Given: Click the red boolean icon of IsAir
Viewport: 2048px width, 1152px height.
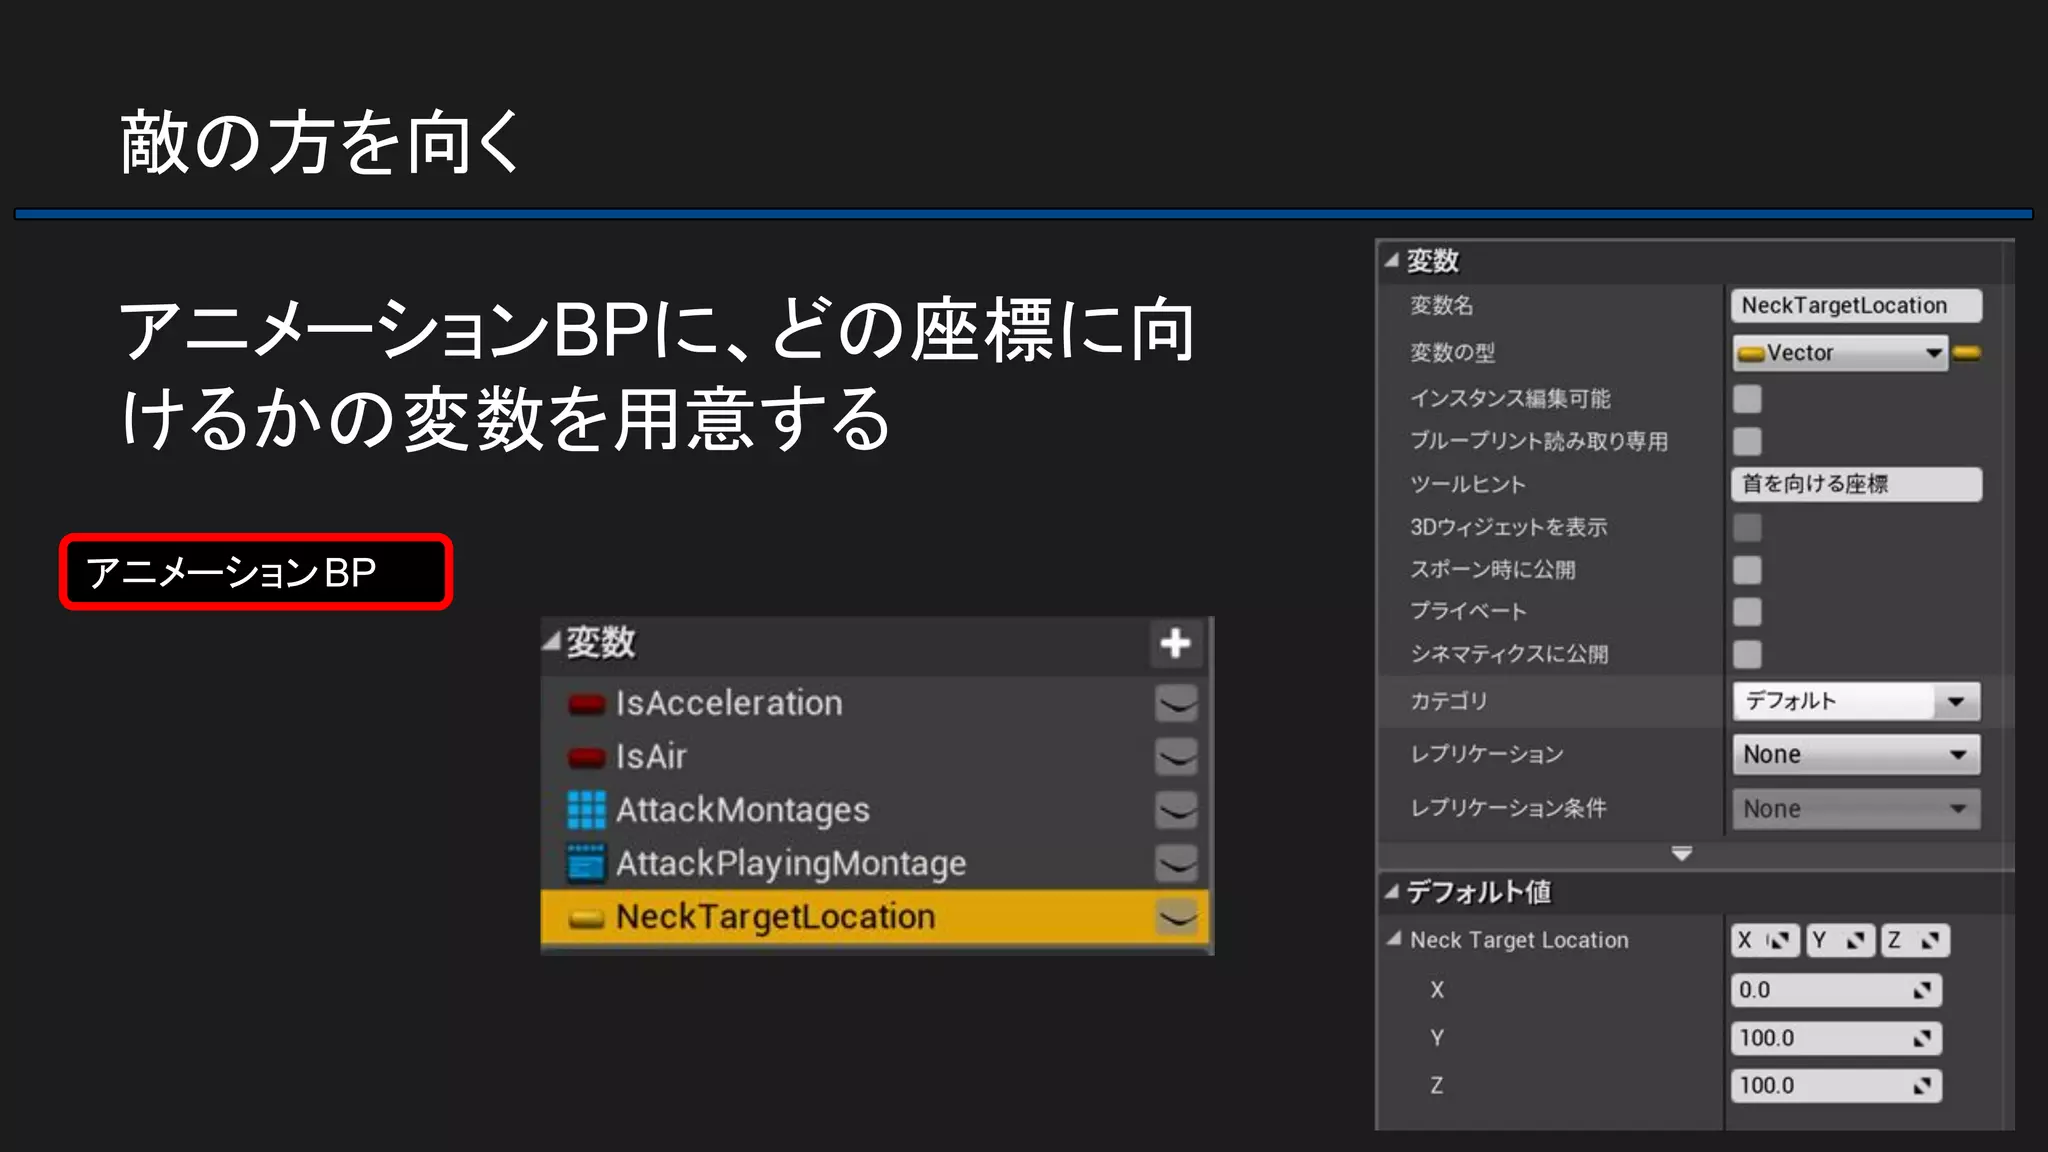Looking at the screenshot, I should (586, 757).
